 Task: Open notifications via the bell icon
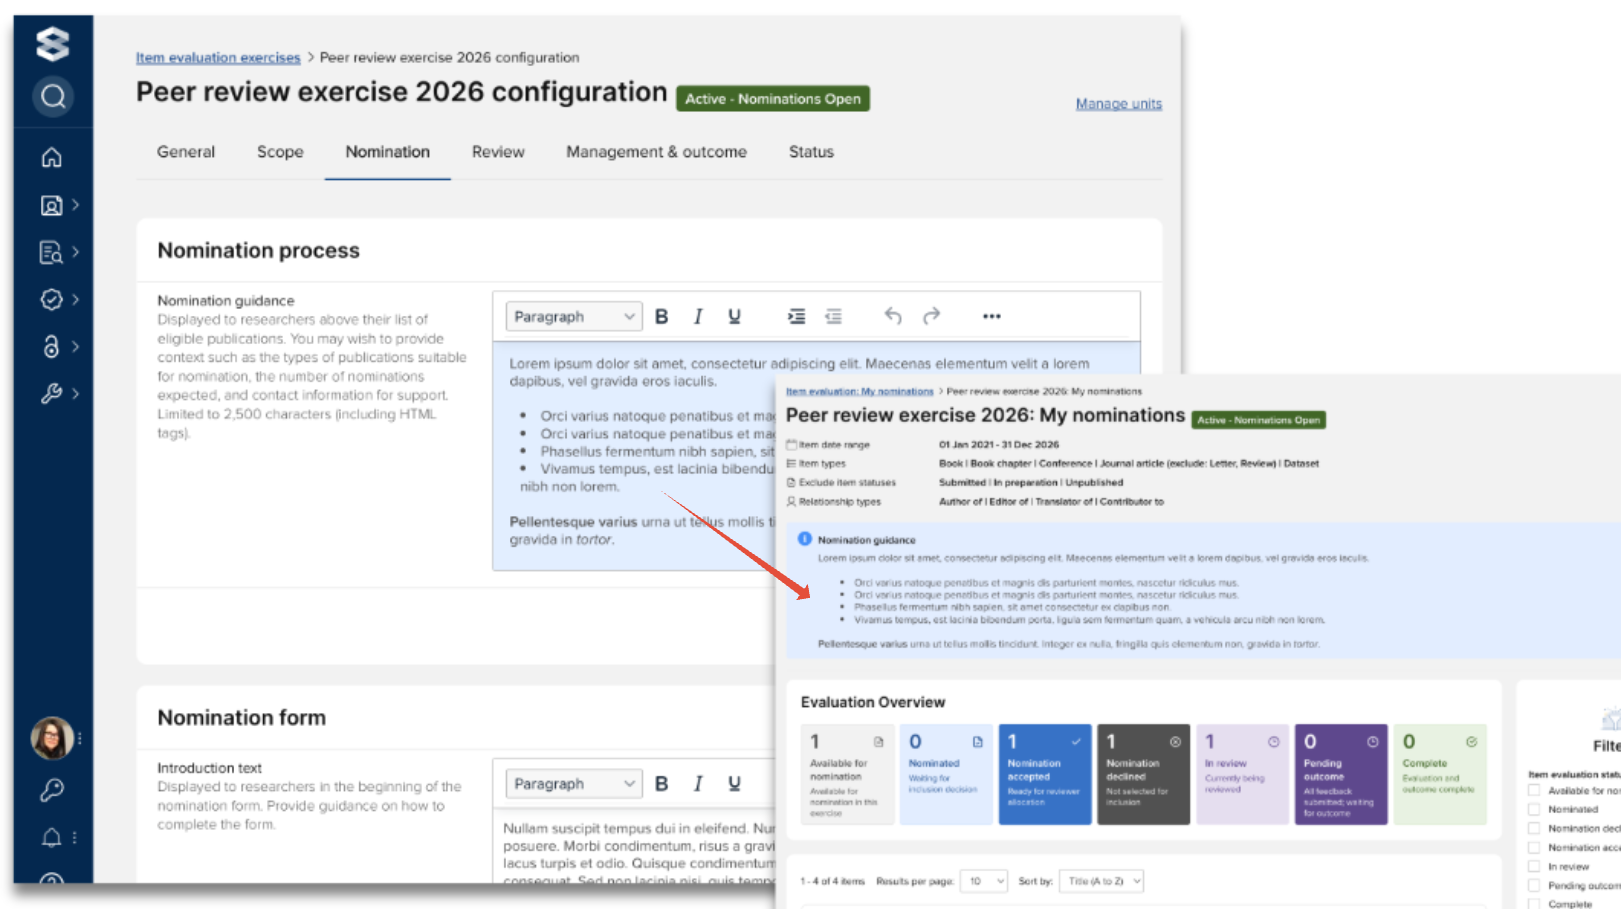pyautogui.click(x=51, y=838)
